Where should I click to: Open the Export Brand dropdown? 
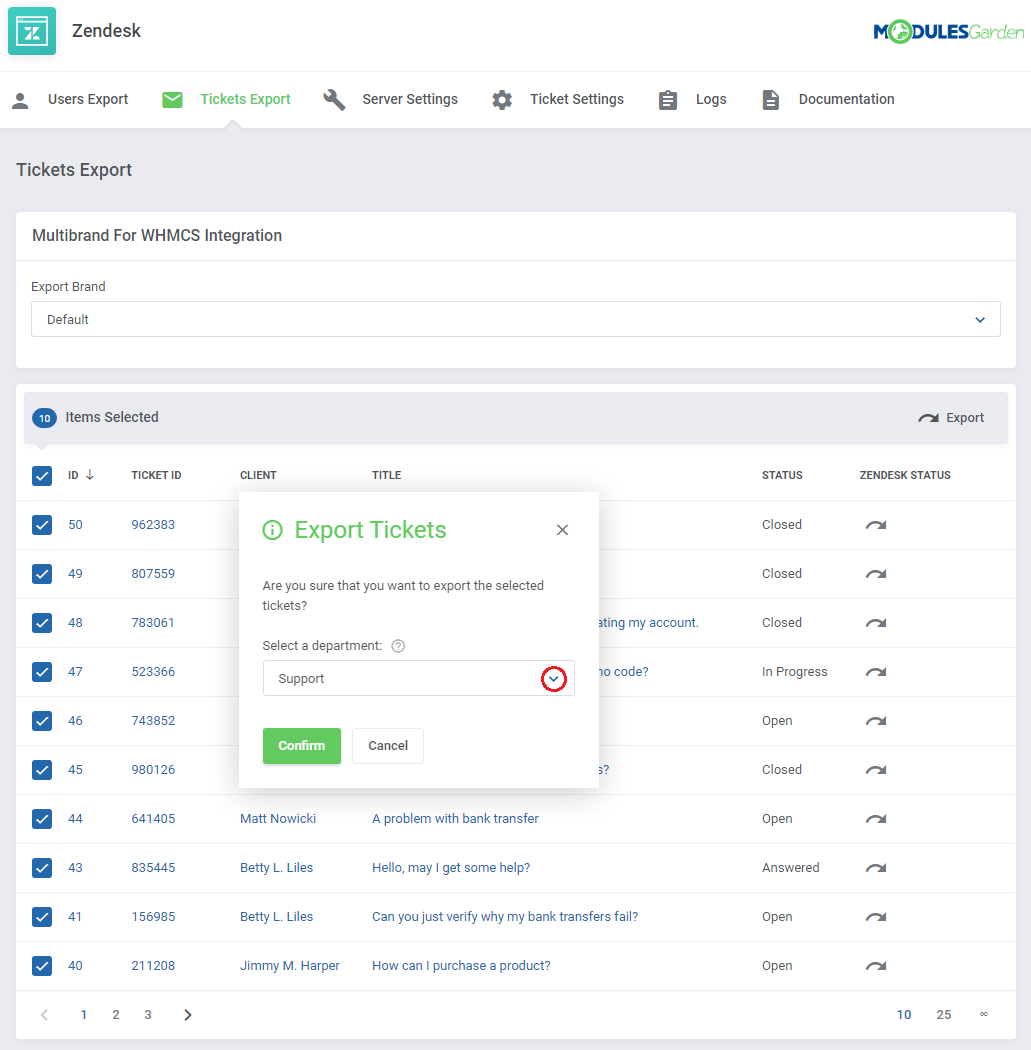516,319
